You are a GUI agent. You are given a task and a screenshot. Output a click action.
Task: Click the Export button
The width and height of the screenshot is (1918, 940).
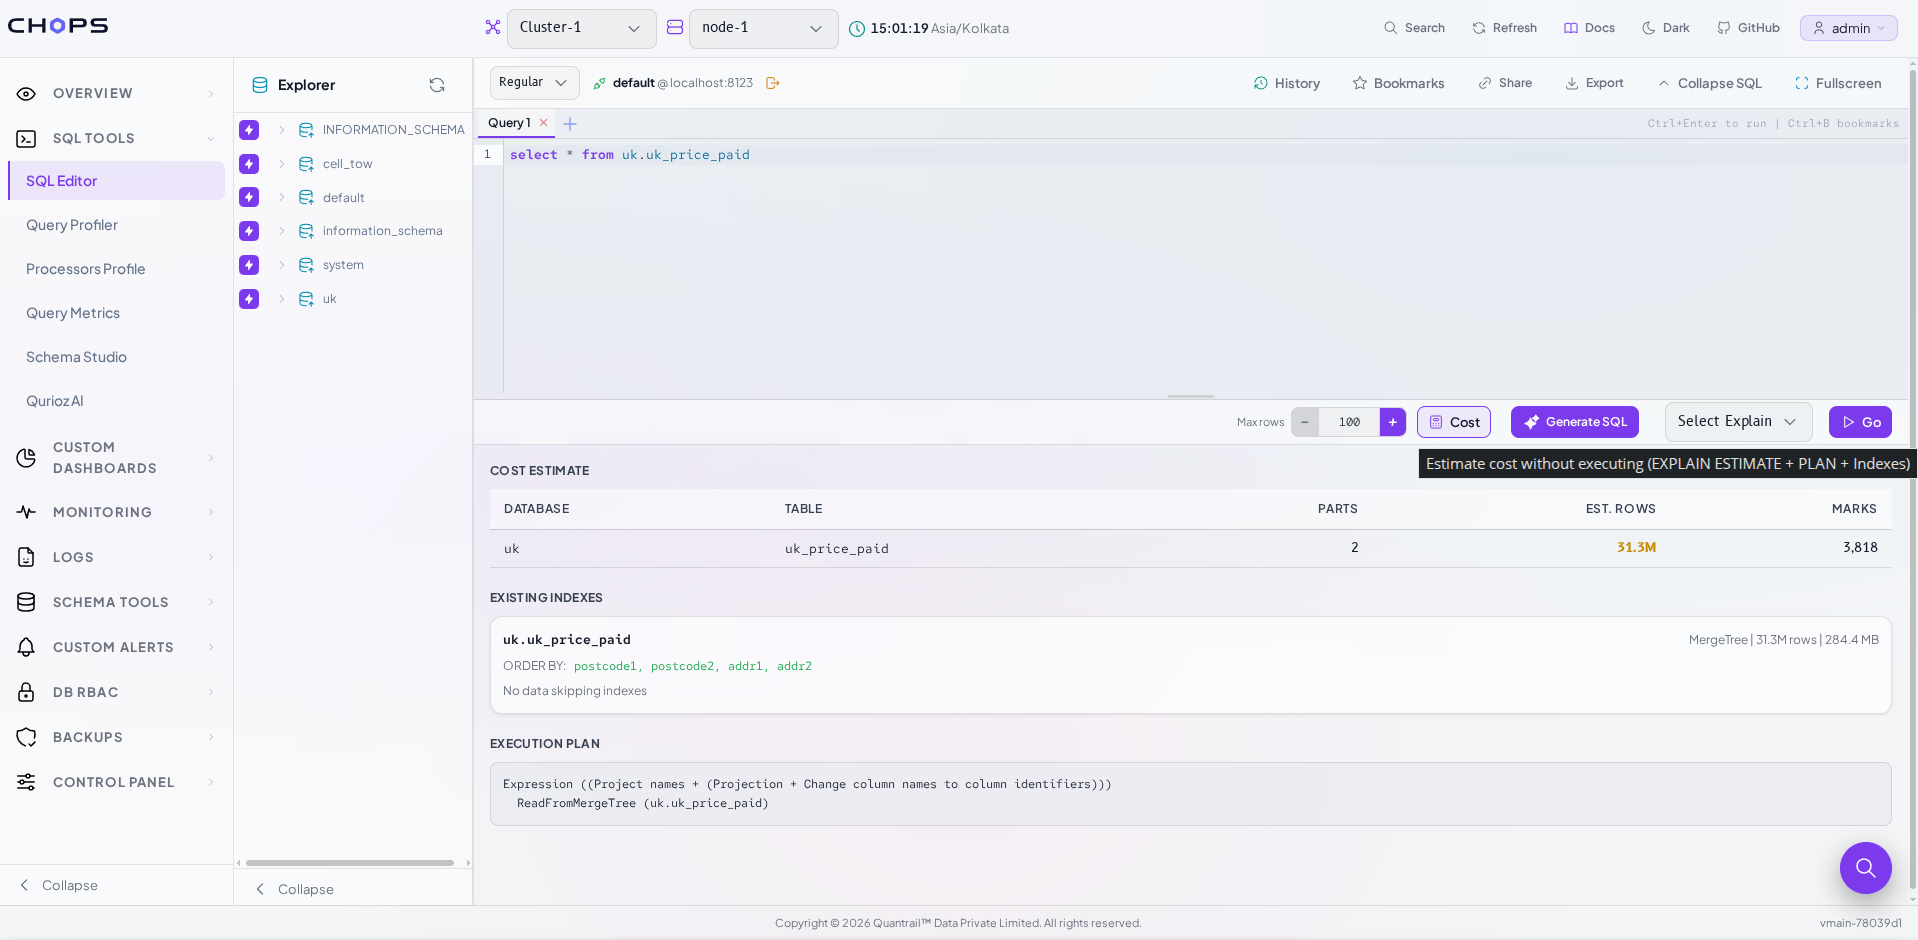point(1594,83)
